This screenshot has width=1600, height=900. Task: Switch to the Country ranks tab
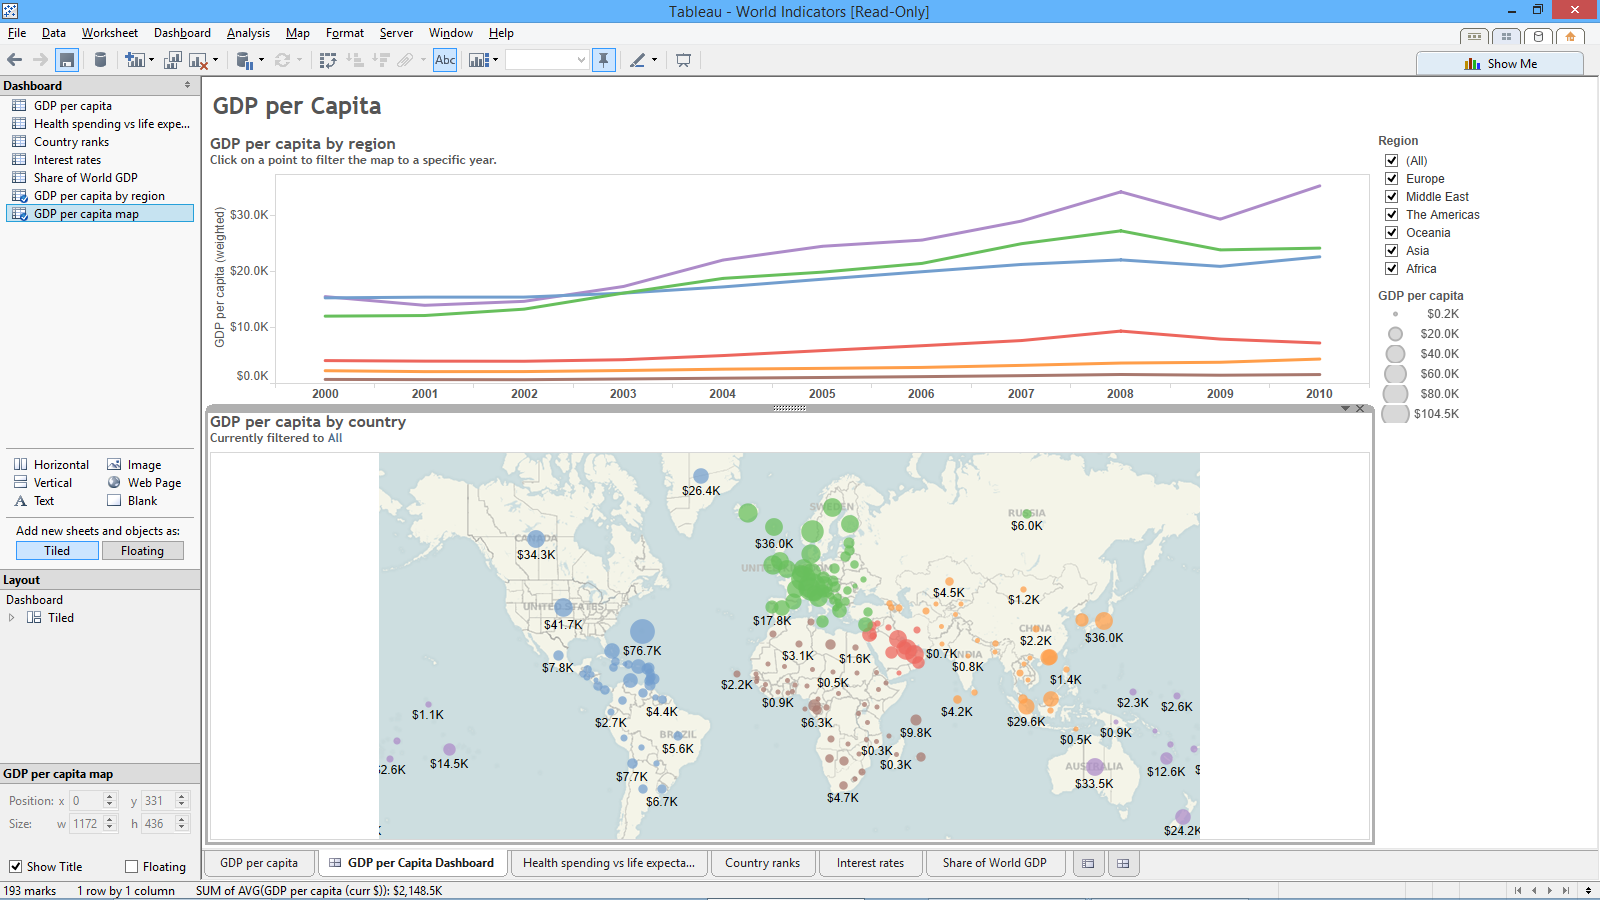[x=762, y=863]
